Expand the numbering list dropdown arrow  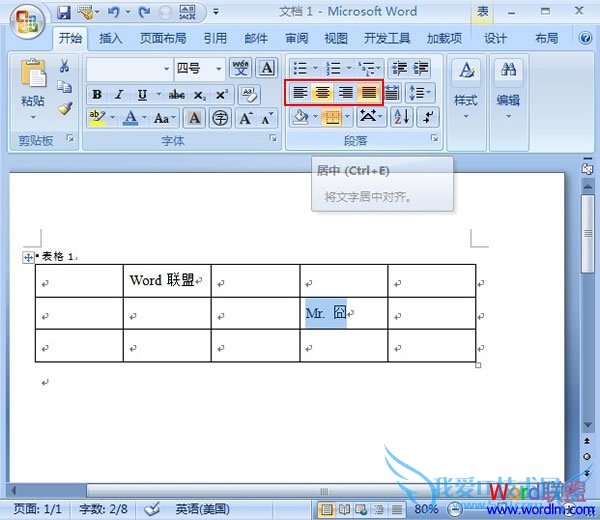(x=349, y=68)
